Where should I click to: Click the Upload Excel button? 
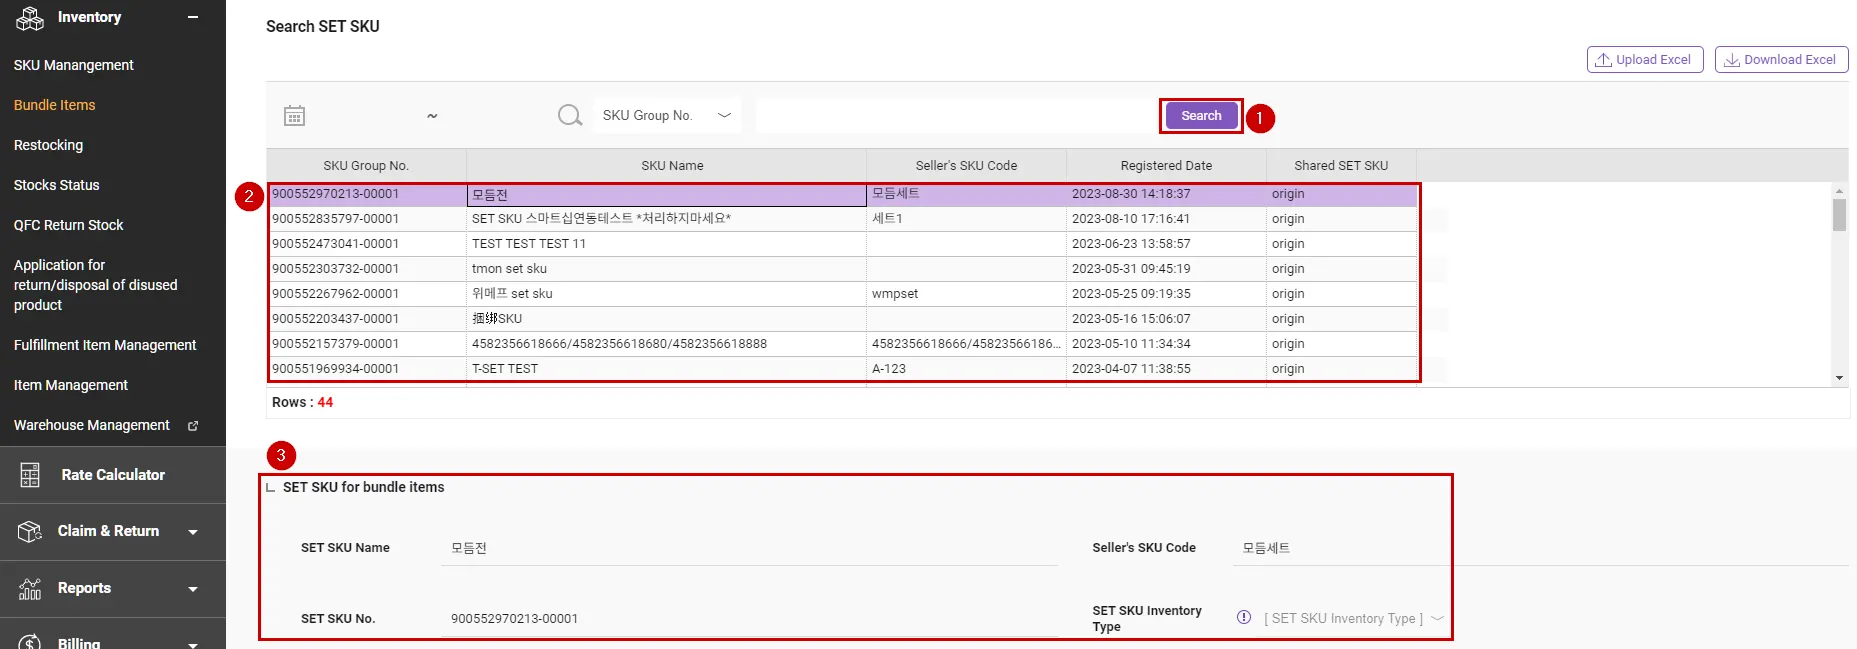[1644, 60]
